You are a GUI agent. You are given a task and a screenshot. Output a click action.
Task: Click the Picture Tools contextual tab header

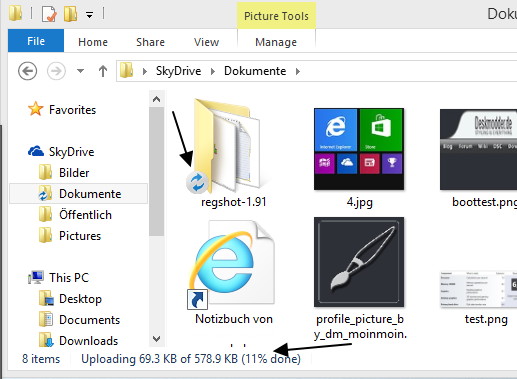276,16
